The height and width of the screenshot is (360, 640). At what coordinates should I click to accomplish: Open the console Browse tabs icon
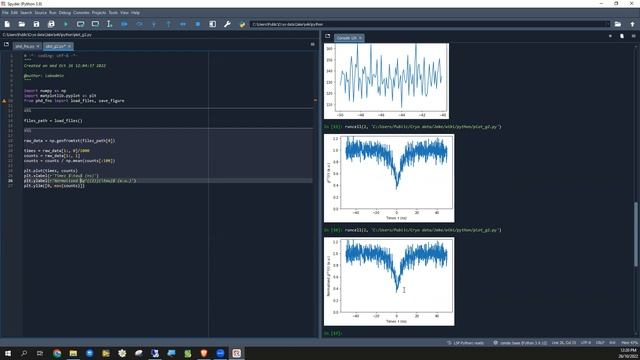[327, 36]
